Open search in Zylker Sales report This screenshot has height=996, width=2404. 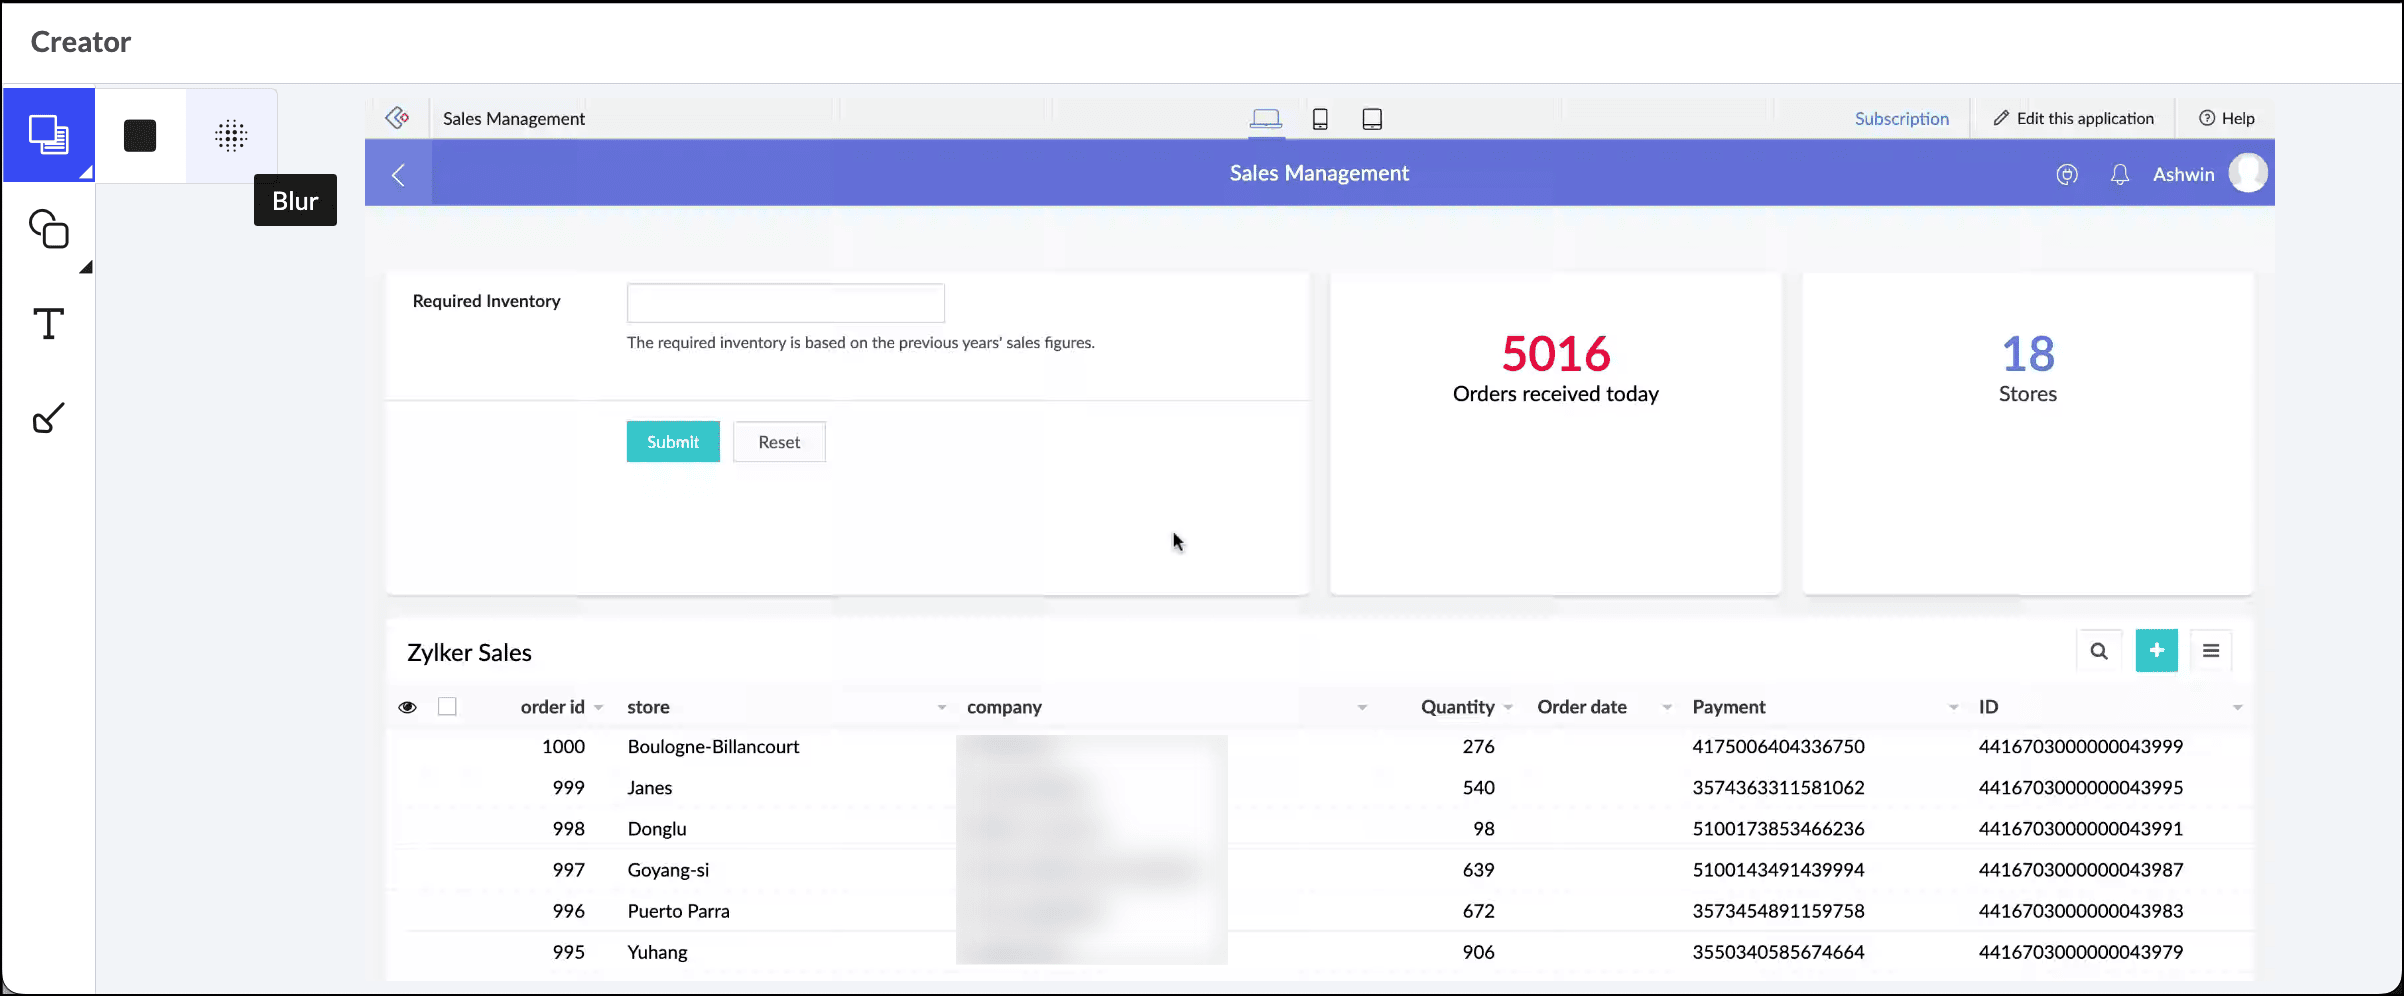coord(2098,651)
